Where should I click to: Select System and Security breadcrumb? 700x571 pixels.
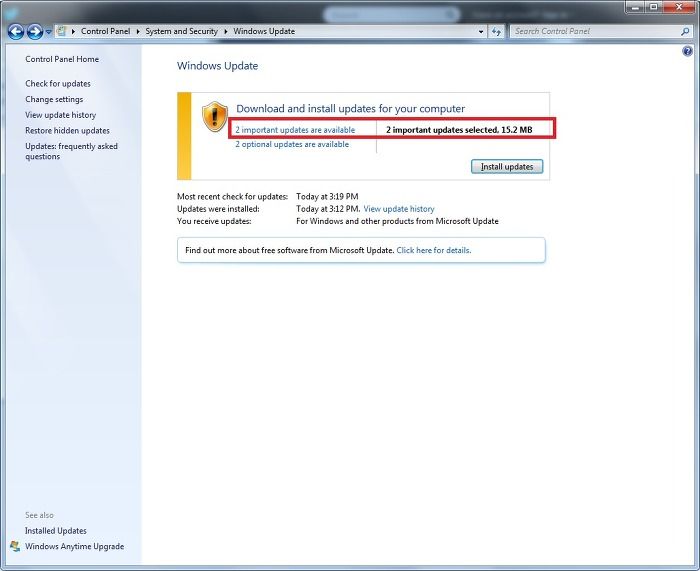[x=181, y=31]
